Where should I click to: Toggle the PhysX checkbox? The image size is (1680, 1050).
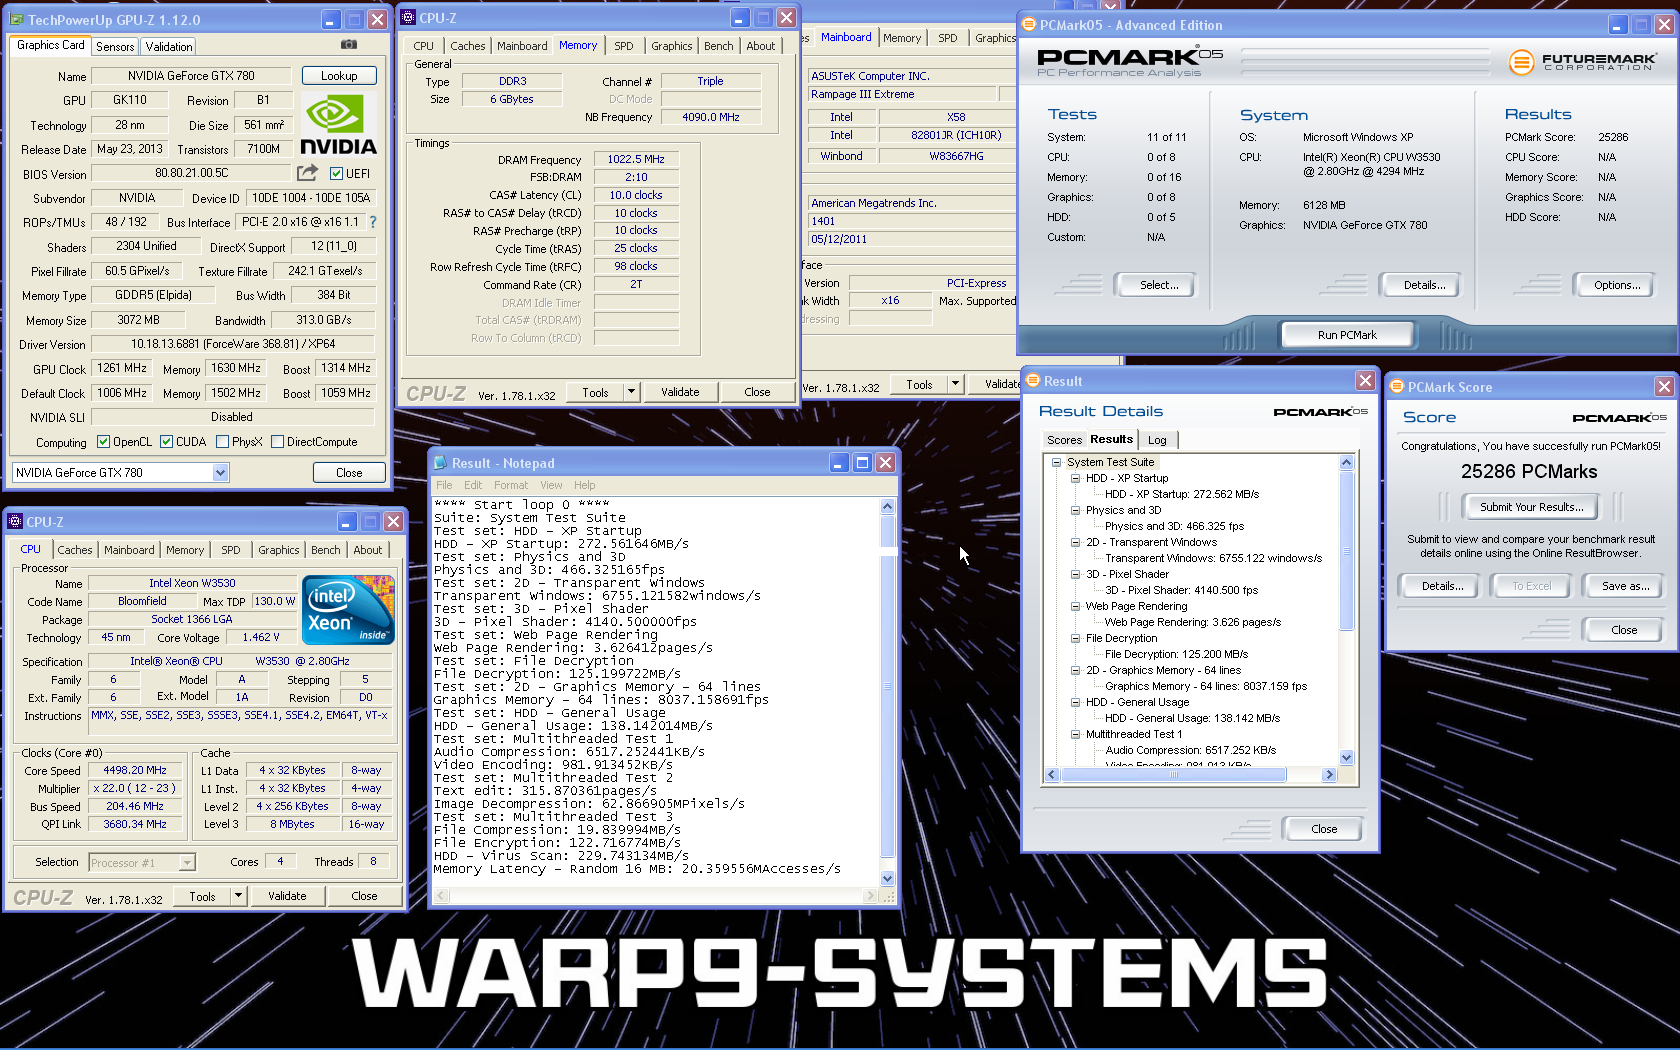coord(222,442)
